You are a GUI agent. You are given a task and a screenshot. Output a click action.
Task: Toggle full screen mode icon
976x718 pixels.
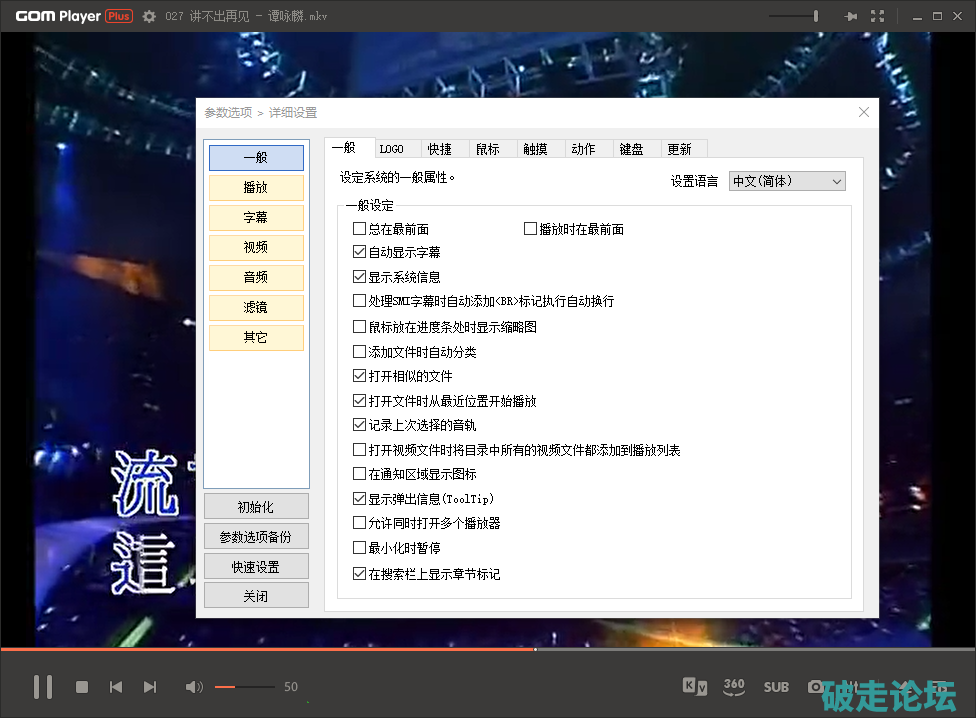(877, 16)
